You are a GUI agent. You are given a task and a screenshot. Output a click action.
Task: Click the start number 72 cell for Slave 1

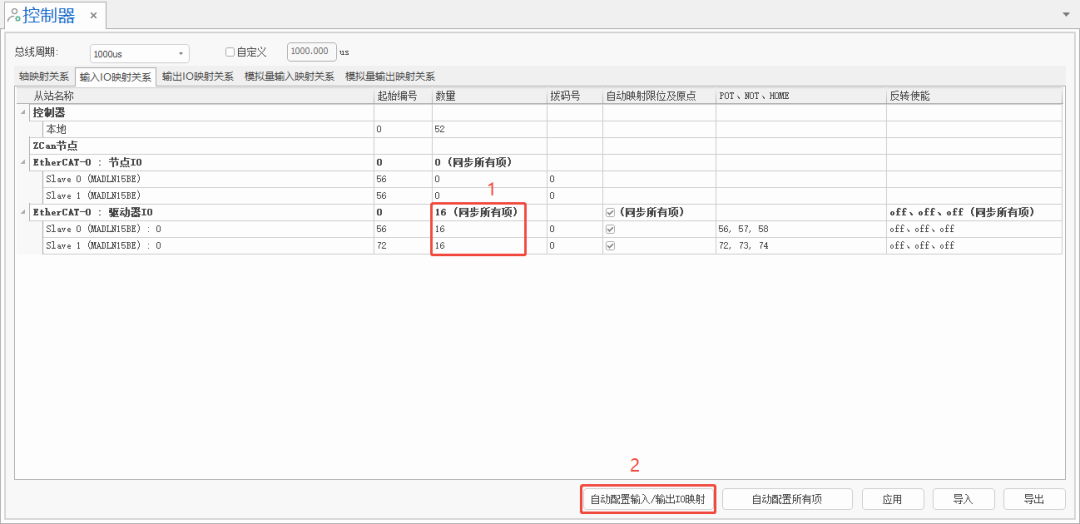coord(403,245)
